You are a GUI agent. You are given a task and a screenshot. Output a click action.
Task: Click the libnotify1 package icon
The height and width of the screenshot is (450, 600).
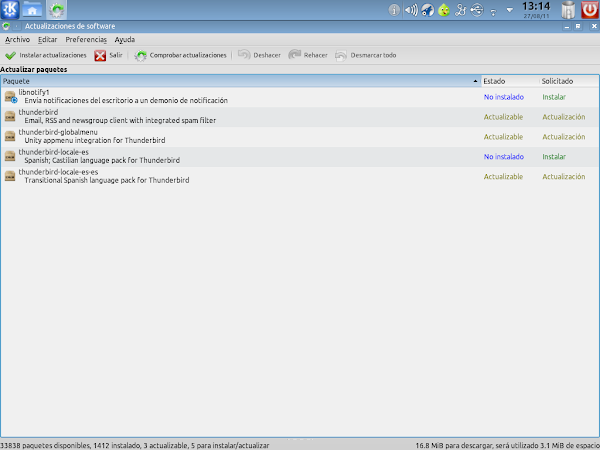pyautogui.click(x=10, y=97)
